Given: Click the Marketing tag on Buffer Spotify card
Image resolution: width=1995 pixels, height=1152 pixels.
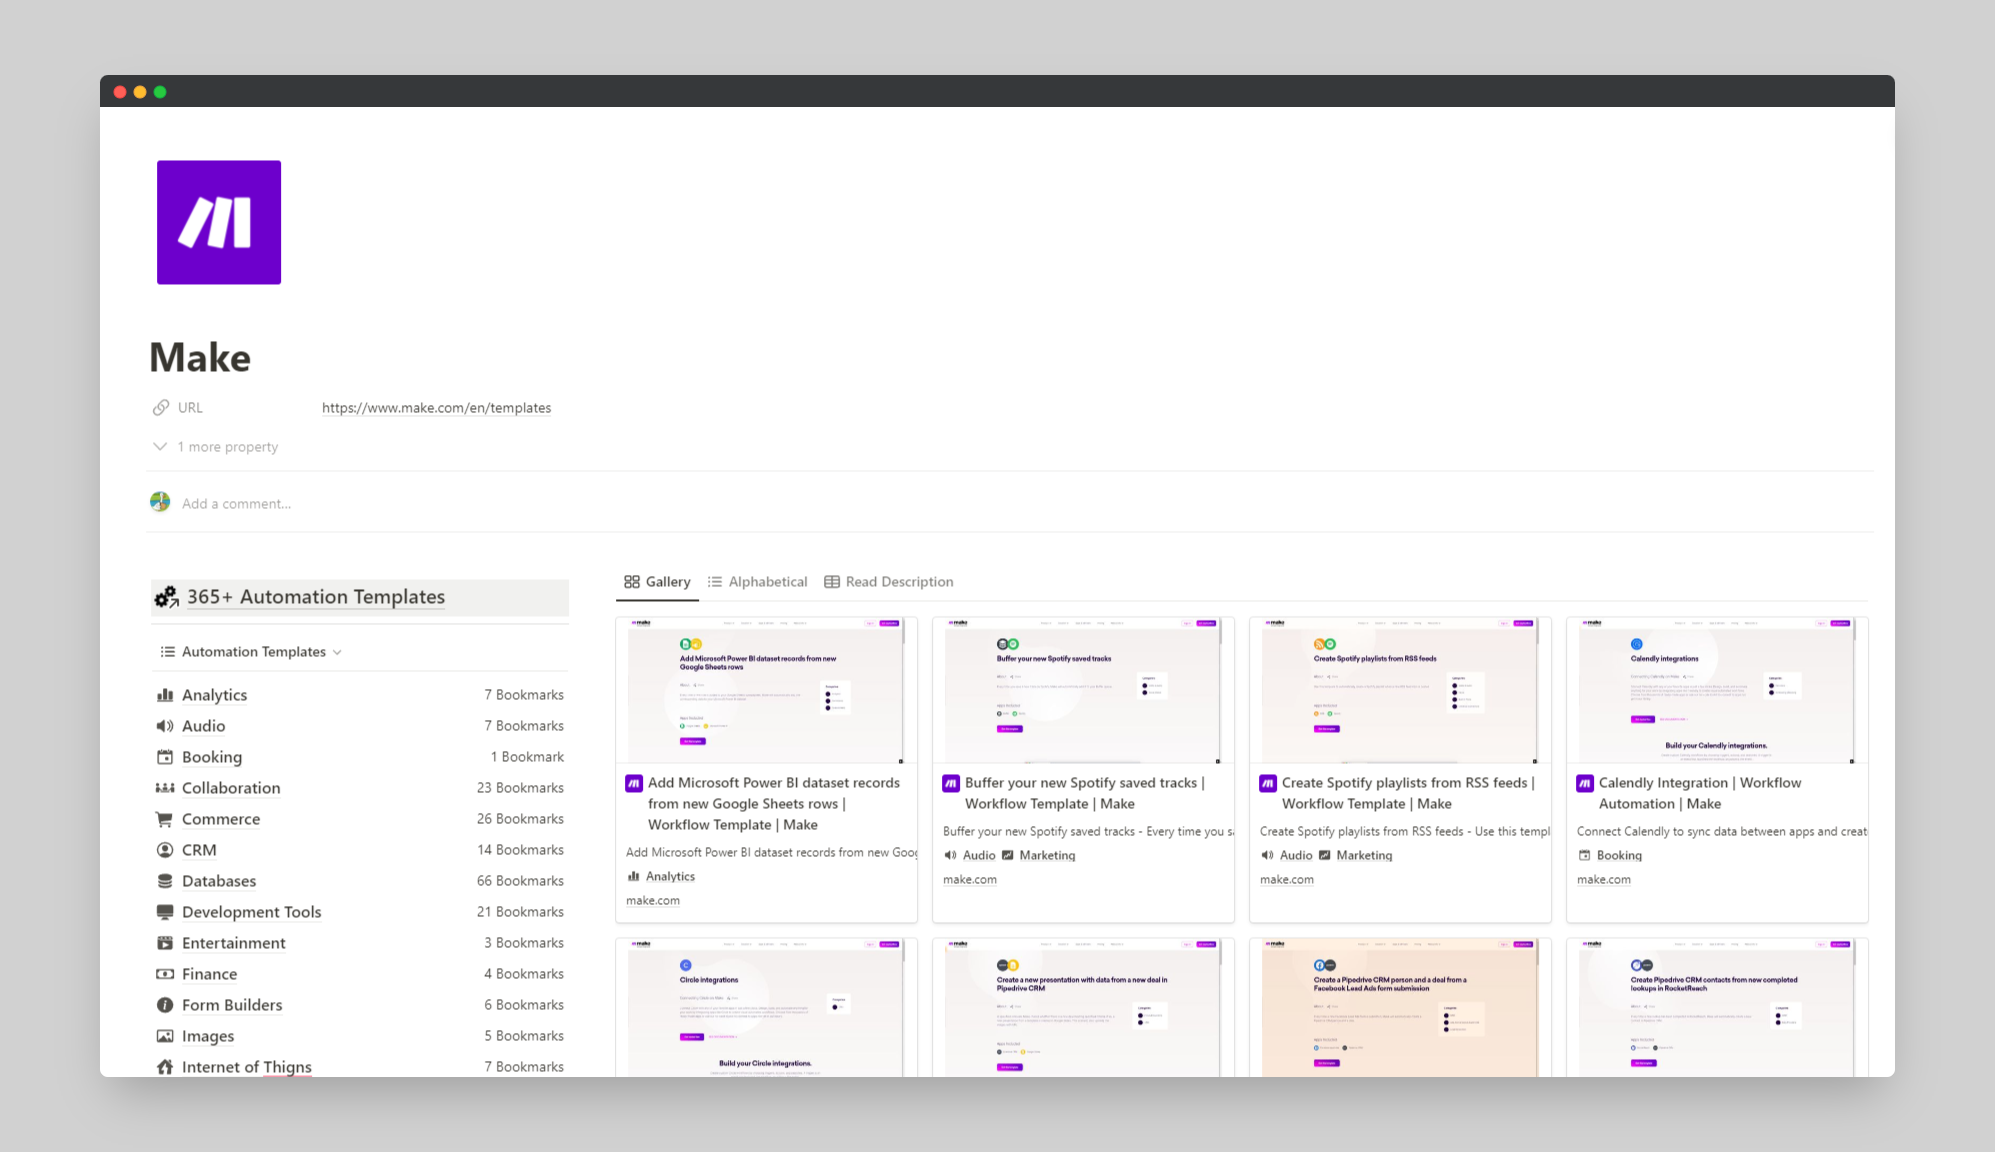Looking at the screenshot, I should (x=1038, y=855).
